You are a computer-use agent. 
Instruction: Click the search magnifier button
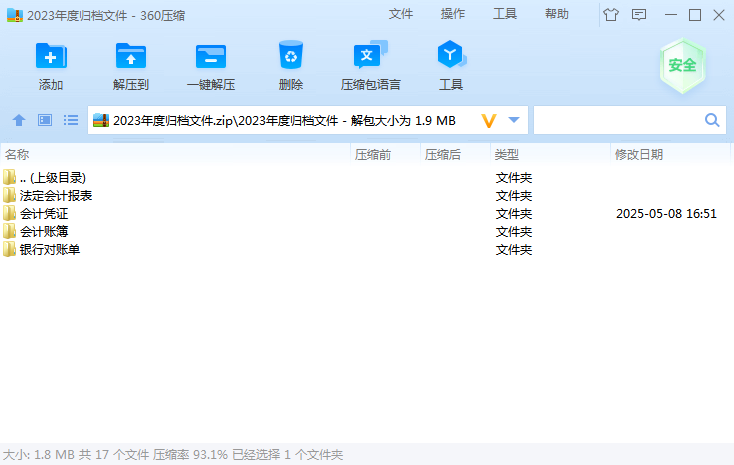pos(713,120)
